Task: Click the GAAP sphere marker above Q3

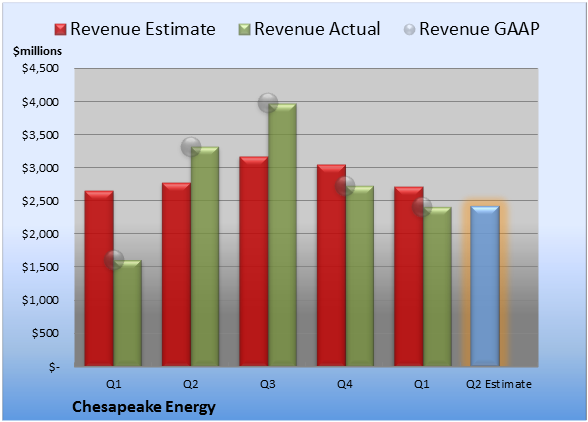Action: (268, 102)
